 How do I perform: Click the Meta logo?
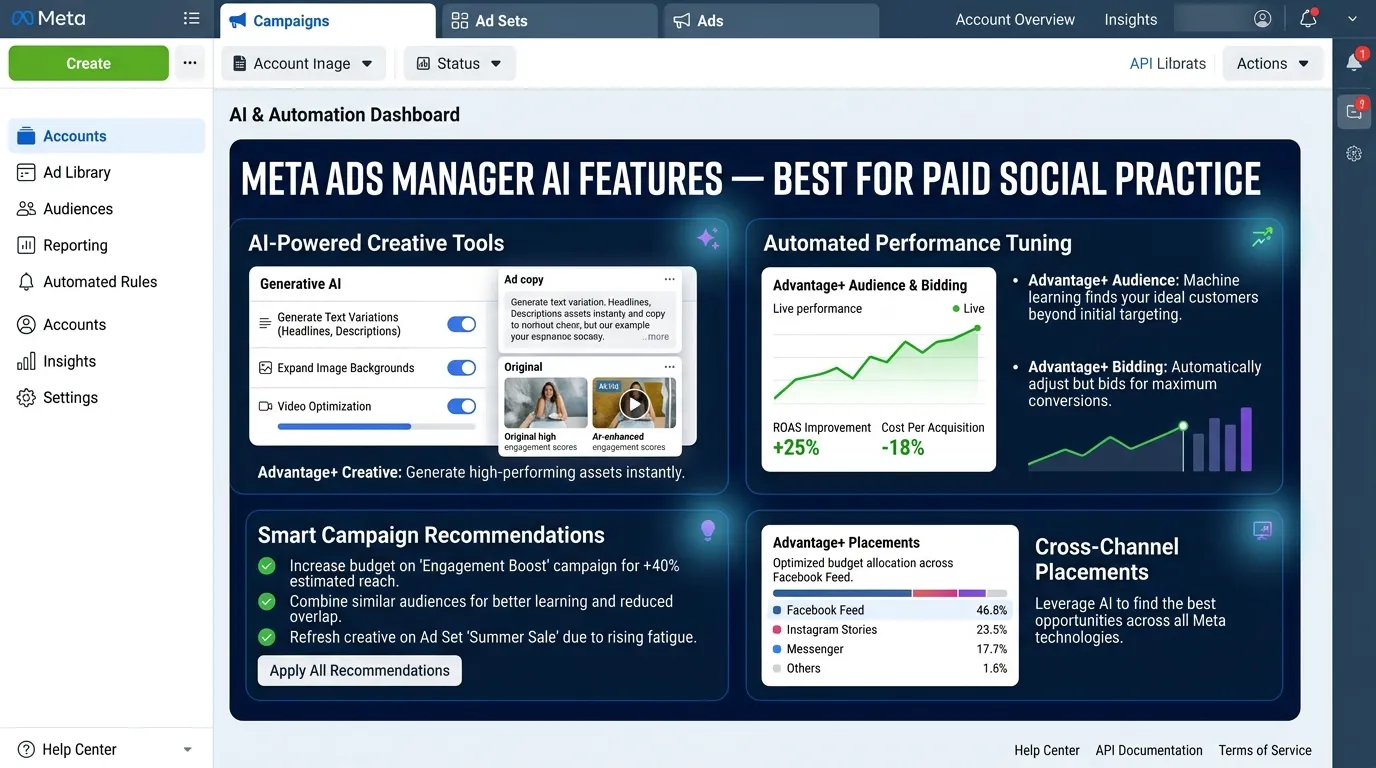click(x=48, y=19)
